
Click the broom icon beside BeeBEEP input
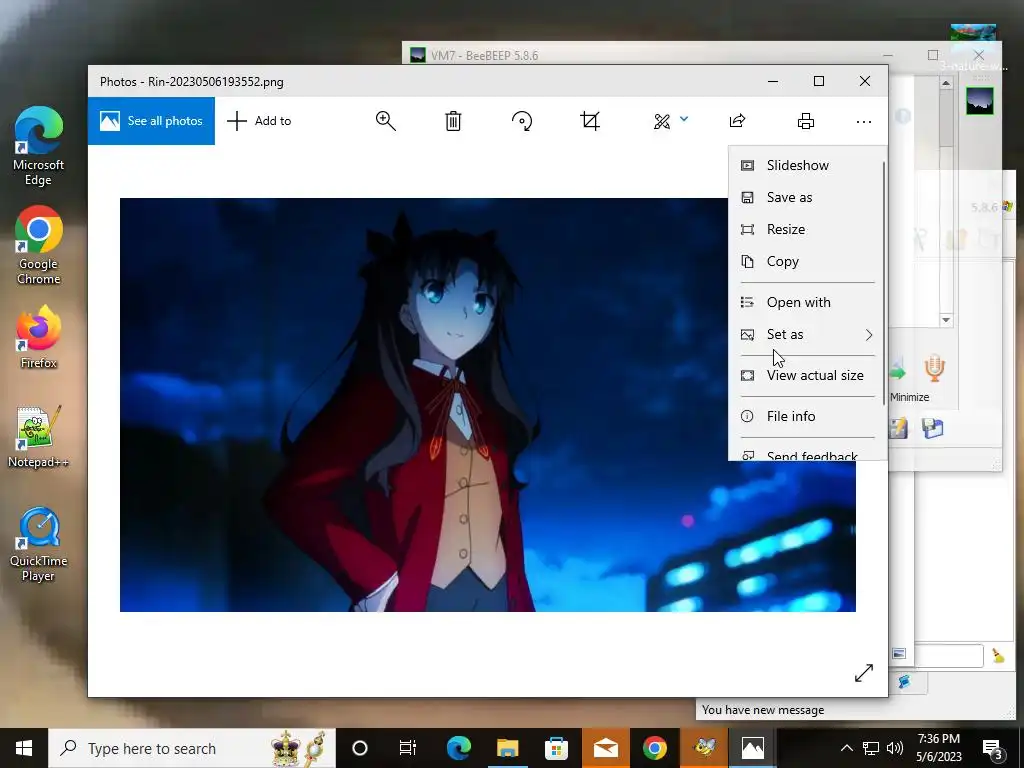[x=999, y=656]
